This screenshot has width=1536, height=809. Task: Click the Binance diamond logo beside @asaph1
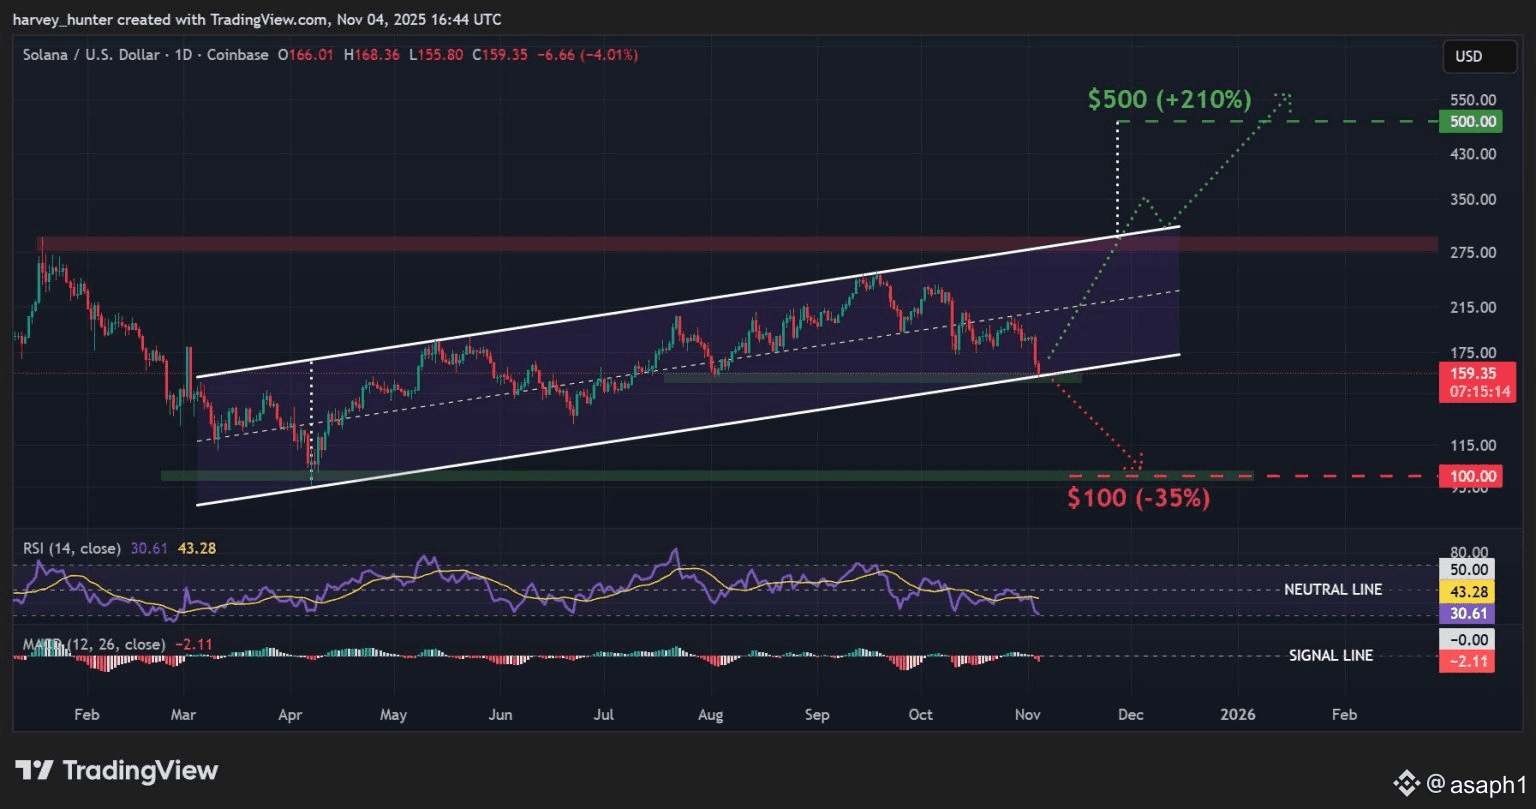pos(1407,782)
